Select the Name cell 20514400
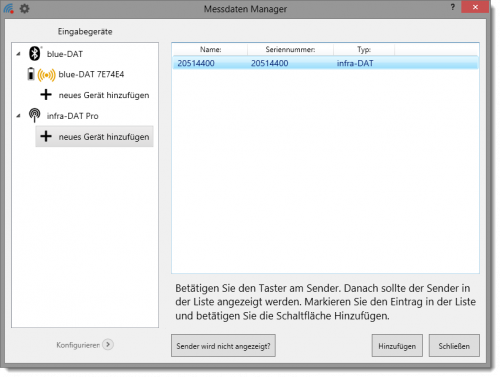 tap(196, 63)
